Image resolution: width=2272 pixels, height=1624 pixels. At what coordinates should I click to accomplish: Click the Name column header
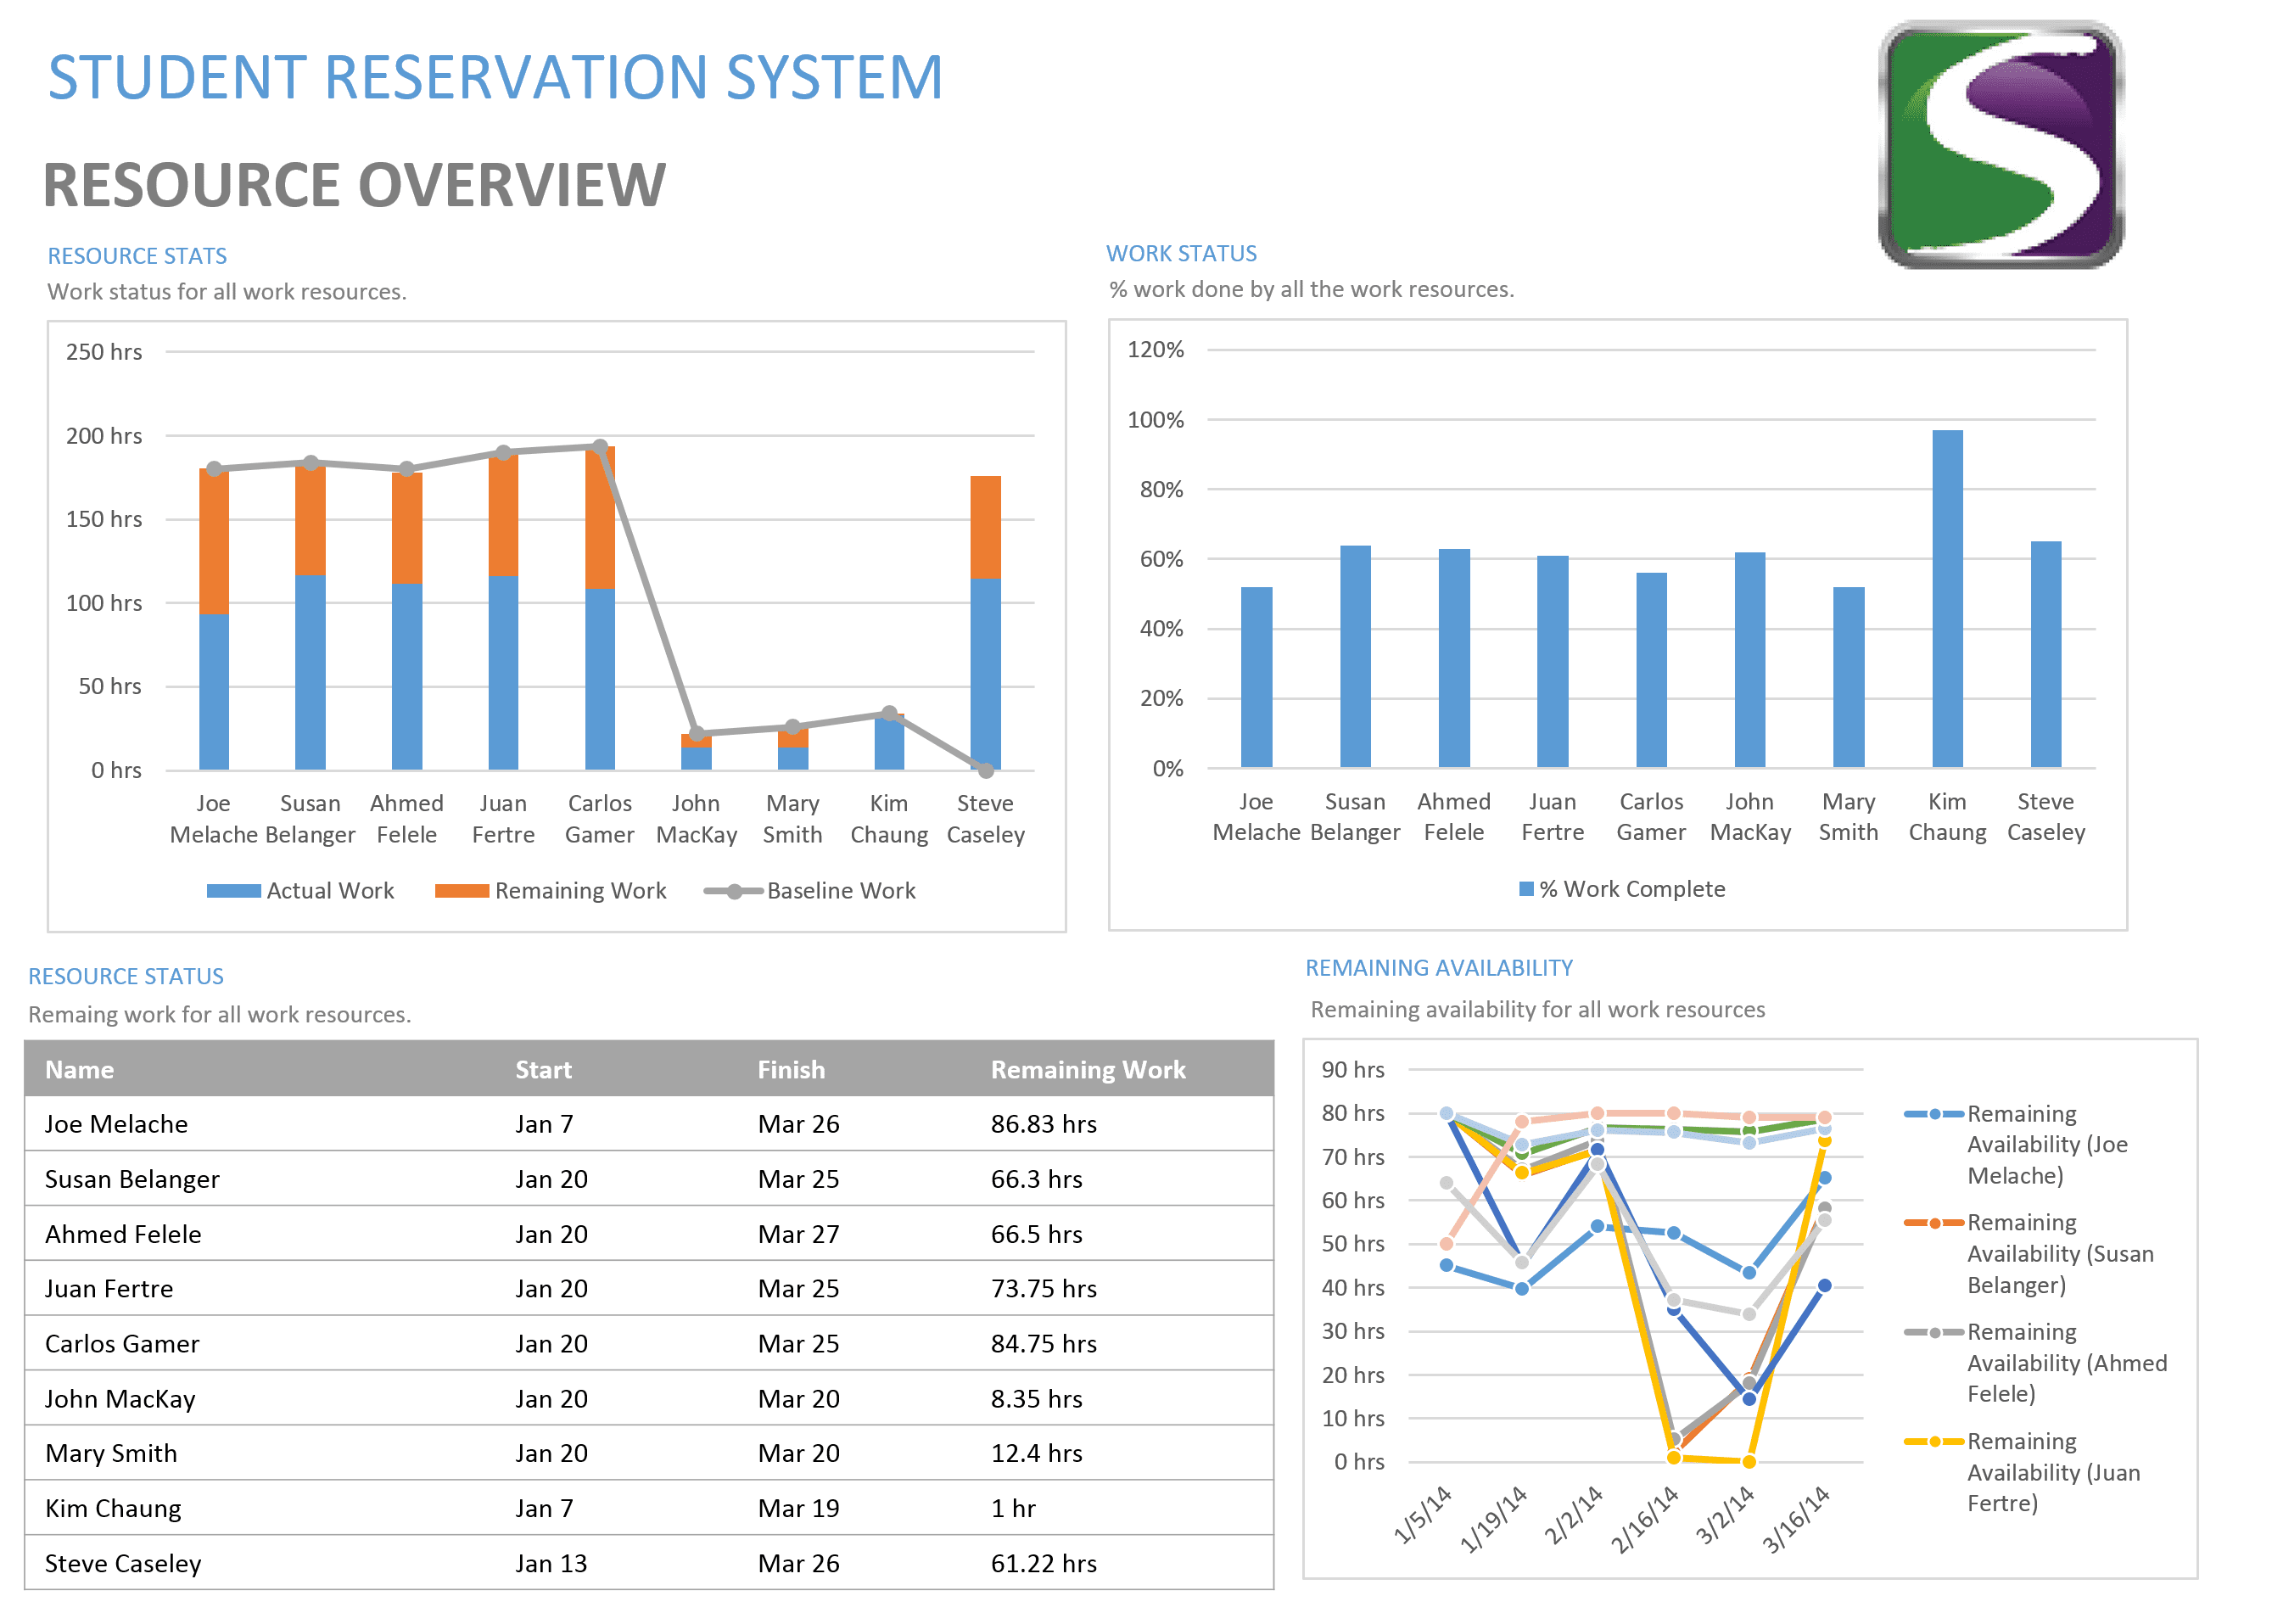coord(79,1069)
